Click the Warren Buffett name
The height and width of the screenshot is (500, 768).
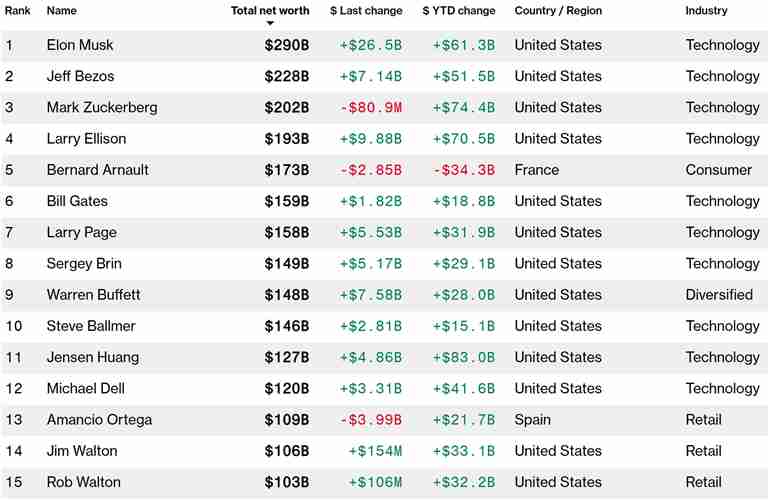click(x=94, y=295)
